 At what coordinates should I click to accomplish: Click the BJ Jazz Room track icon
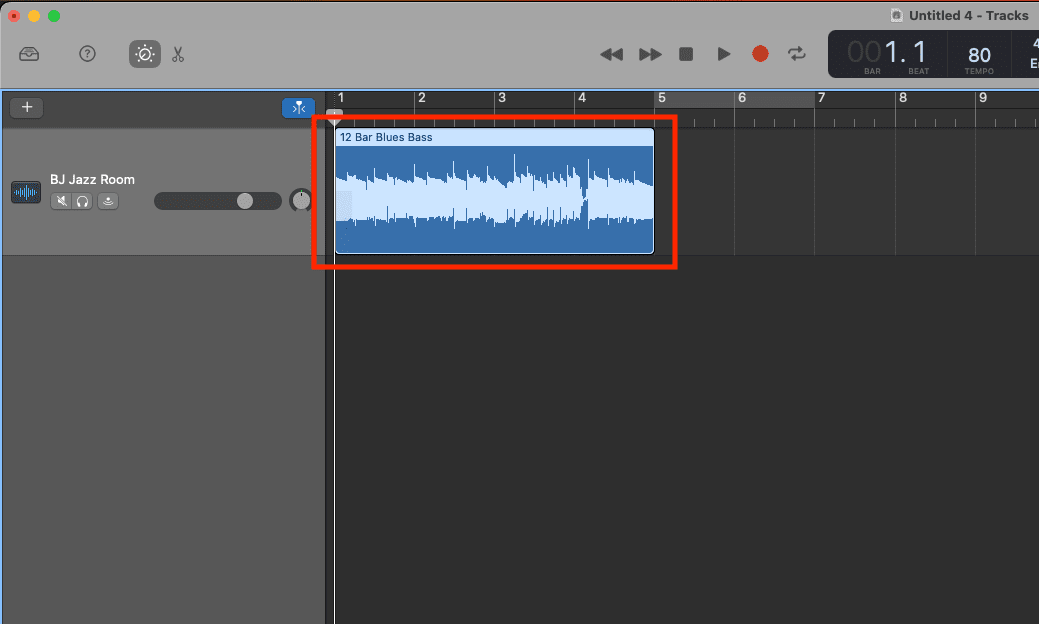coord(26,193)
